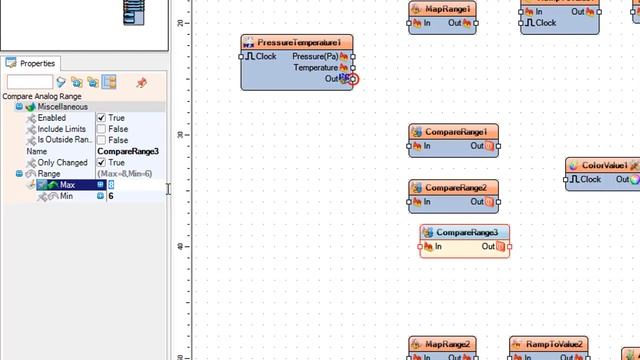Click the PressureTemperature1 component icon
640x360 pixels.
[248, 42]
